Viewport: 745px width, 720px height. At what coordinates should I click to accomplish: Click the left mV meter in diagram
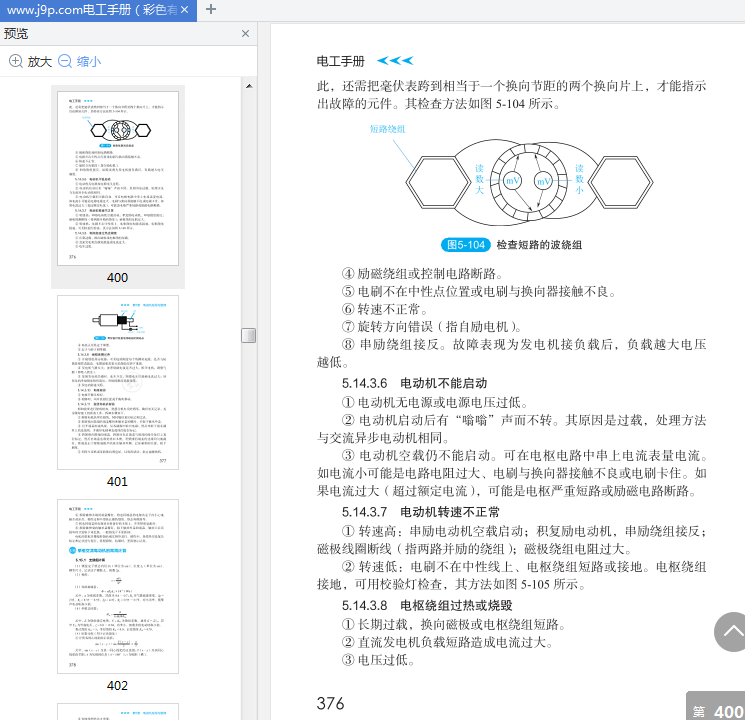point(512,181)
